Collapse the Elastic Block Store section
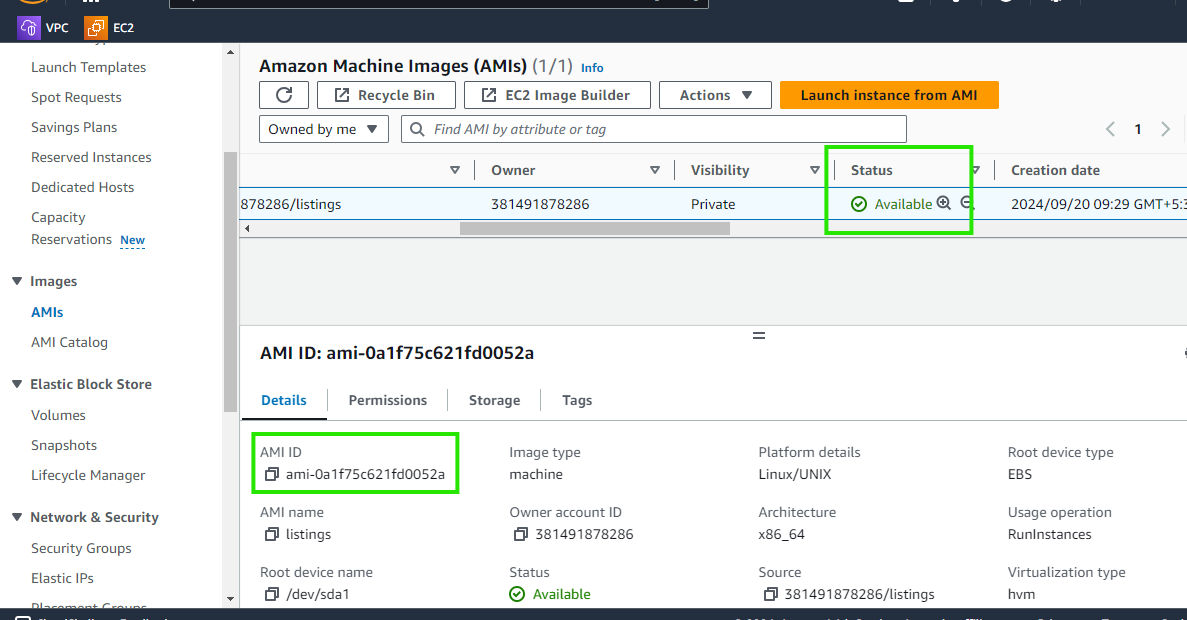This screenshot has width=1187, height=620. pos(17,384)
